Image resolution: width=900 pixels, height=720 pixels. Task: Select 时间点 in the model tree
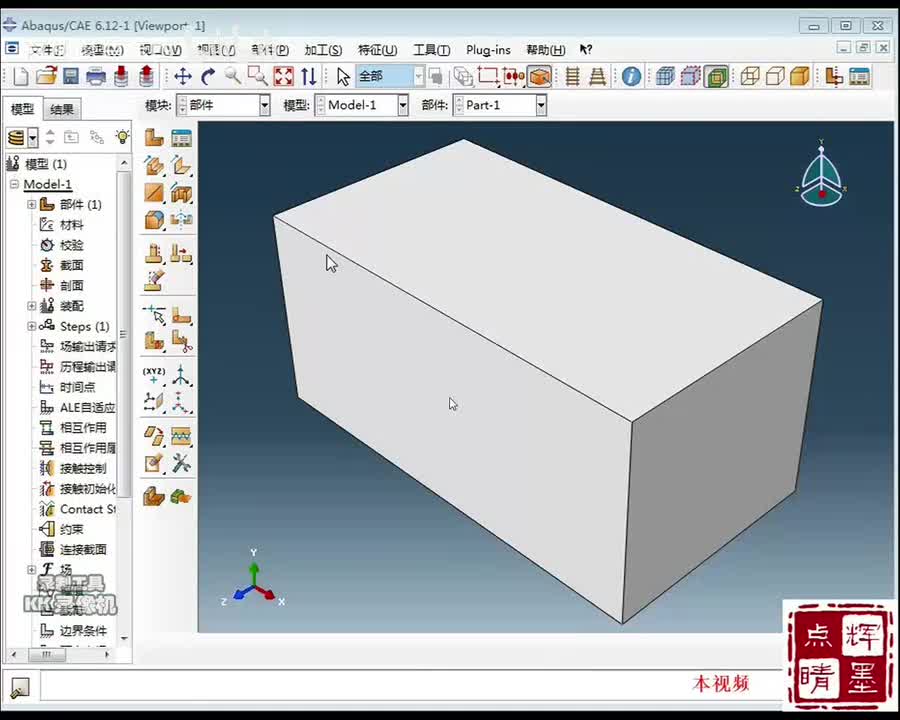tap(77, 387)
